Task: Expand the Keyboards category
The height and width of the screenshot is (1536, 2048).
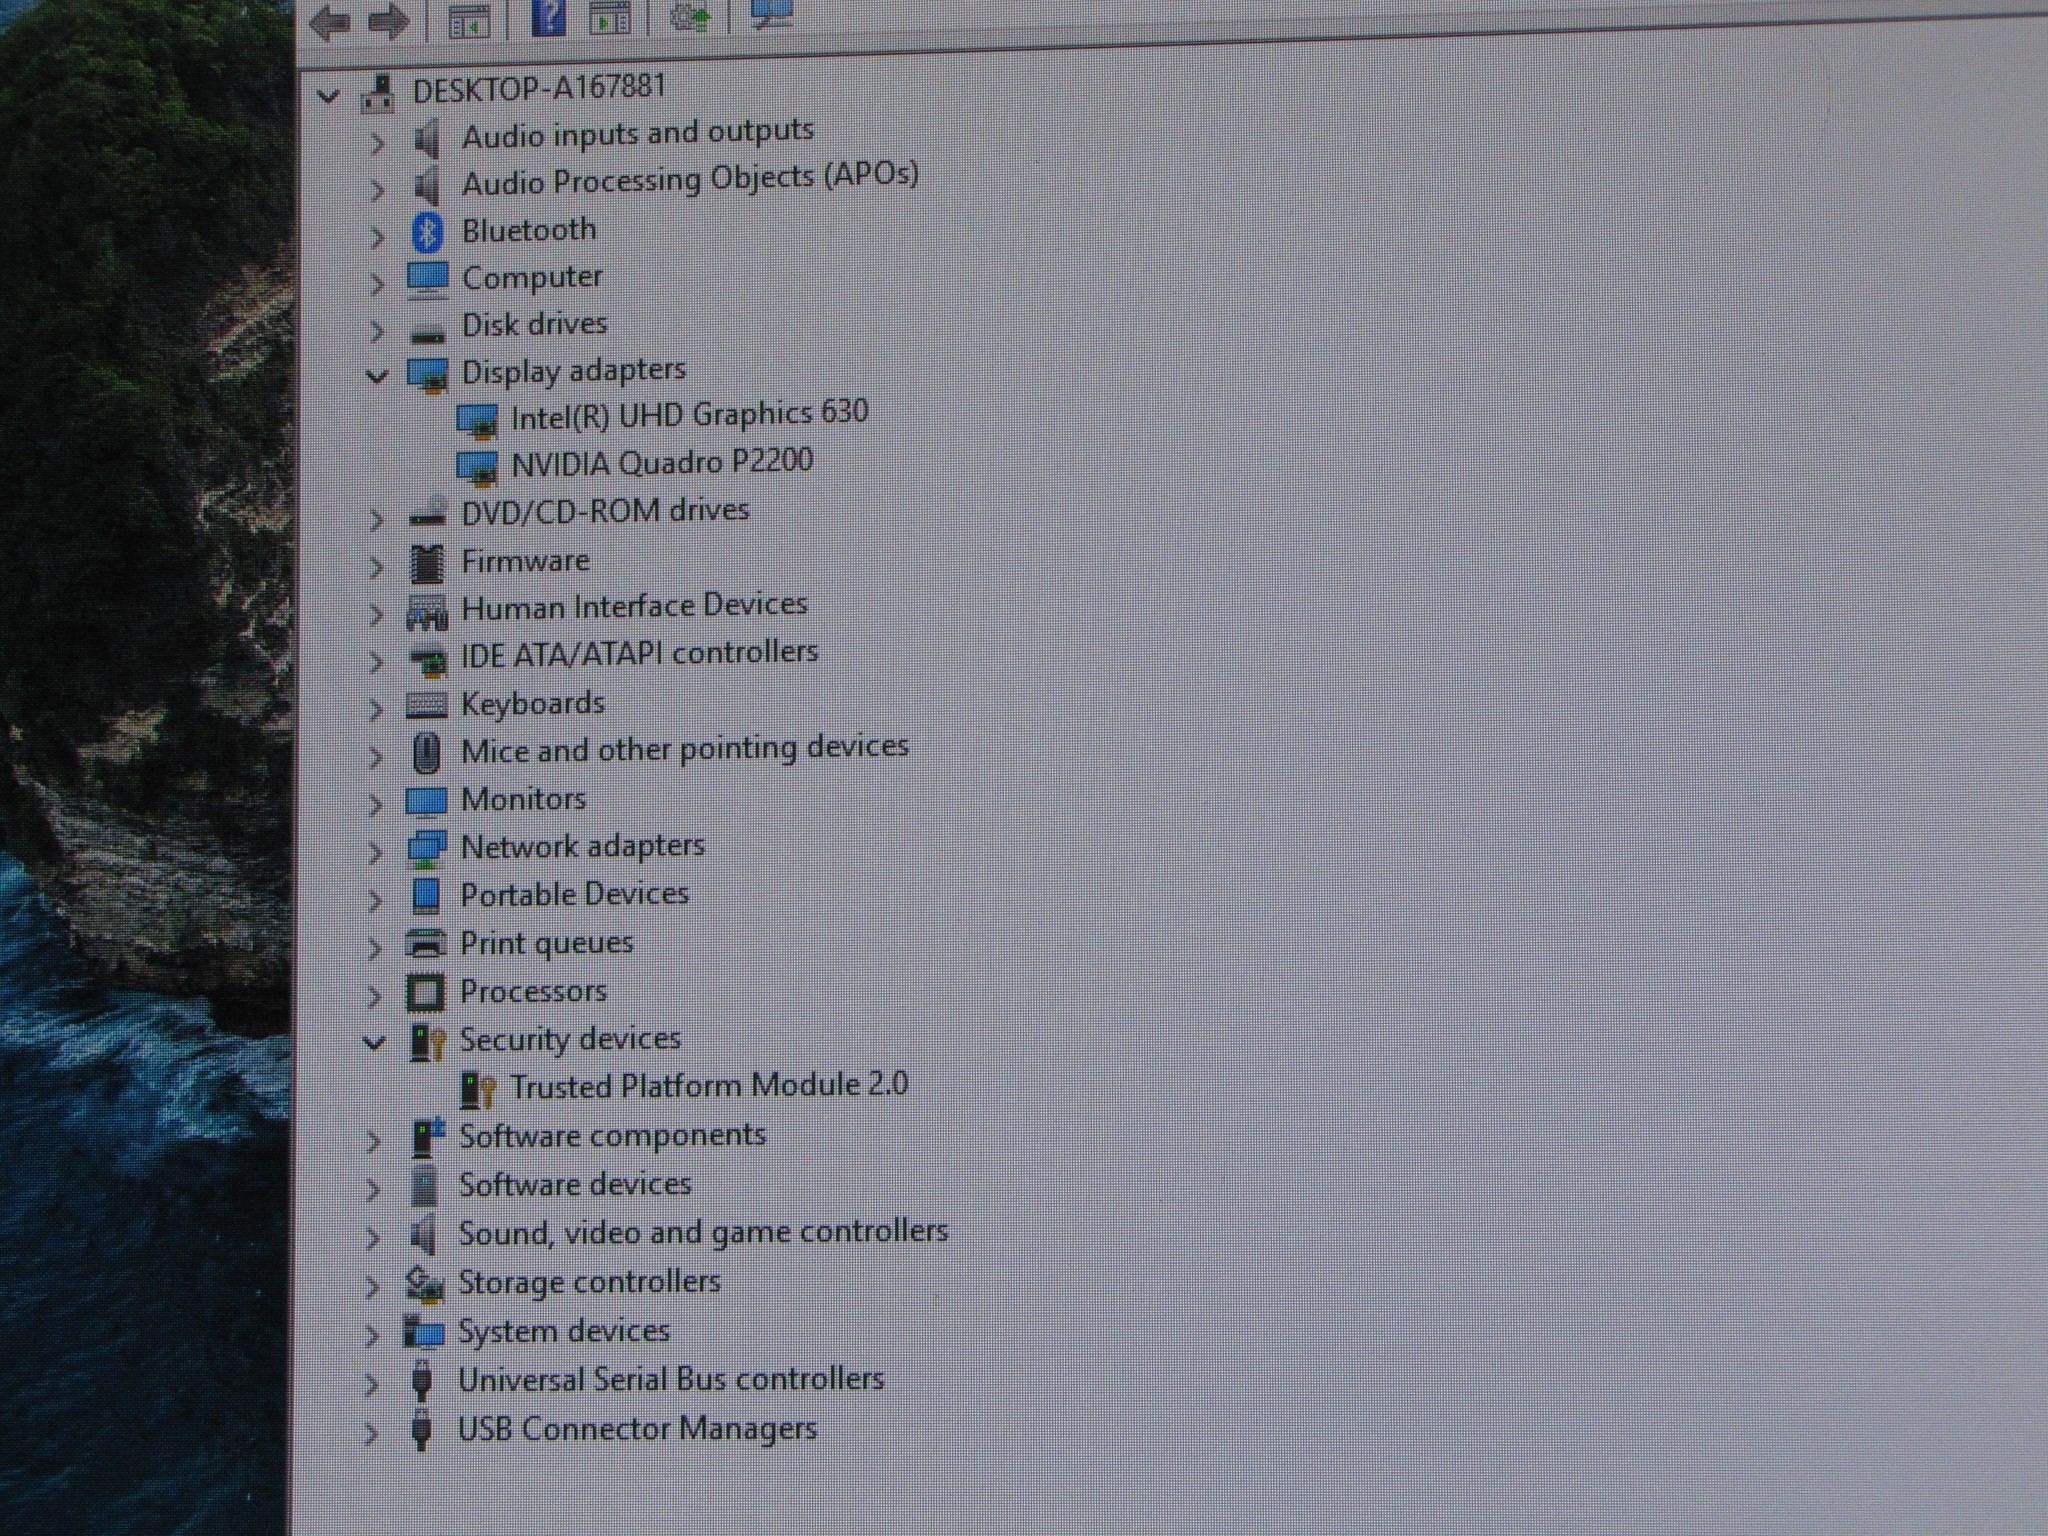Action: (x=376, y=709)
